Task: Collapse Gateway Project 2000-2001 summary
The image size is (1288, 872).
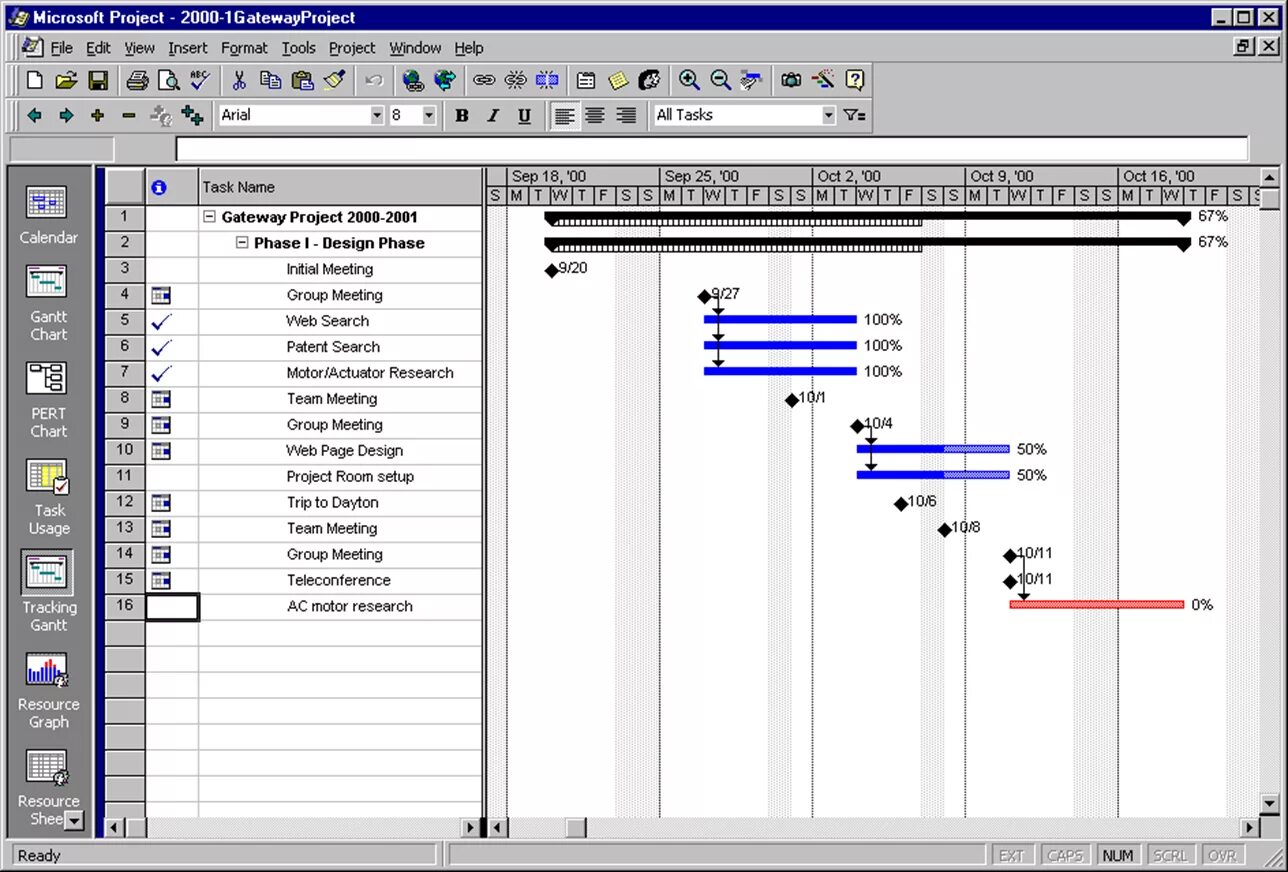Action: 209,217
